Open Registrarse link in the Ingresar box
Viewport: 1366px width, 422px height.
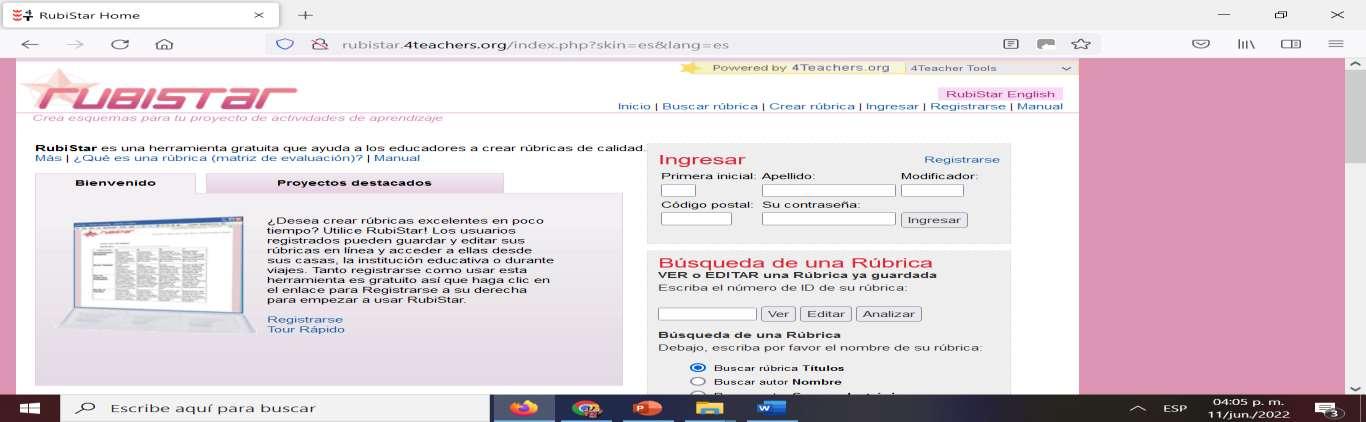pos(962,160)
